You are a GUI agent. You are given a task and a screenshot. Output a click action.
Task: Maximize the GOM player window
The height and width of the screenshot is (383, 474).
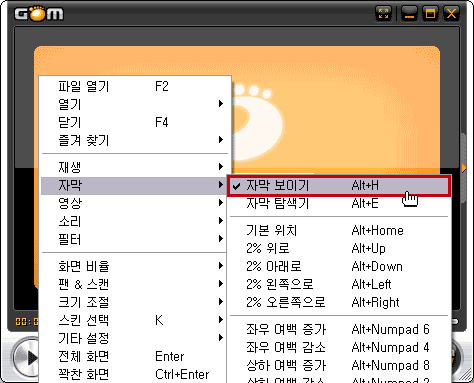[x=430, y=14]
